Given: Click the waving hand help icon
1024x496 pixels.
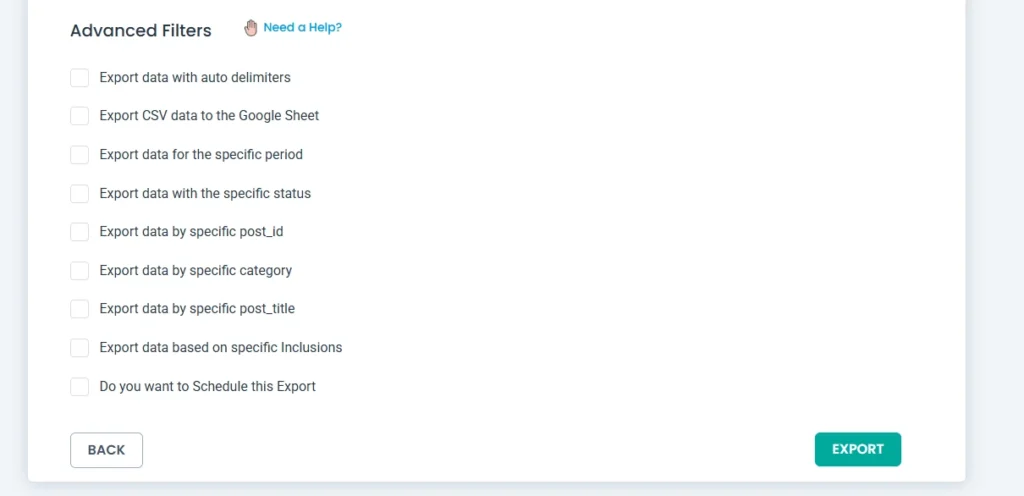Looking at the screenshot, I should 251,28.
